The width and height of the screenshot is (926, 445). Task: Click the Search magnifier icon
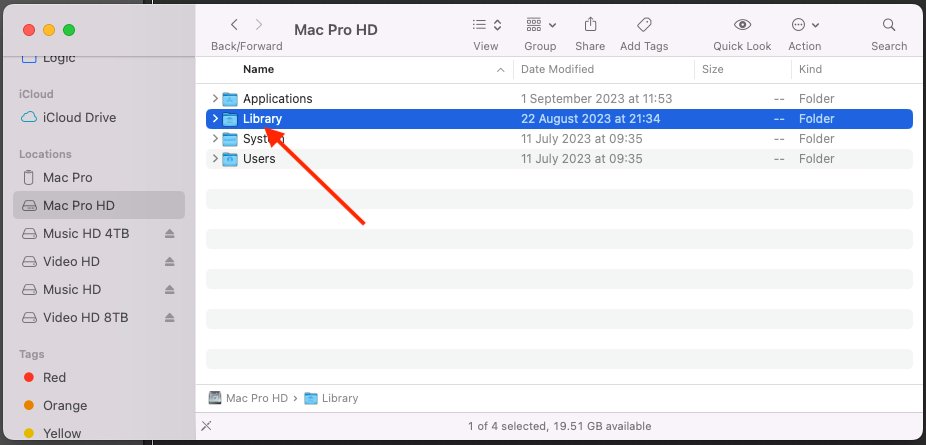pyautogui.click(x=889, y=25)
